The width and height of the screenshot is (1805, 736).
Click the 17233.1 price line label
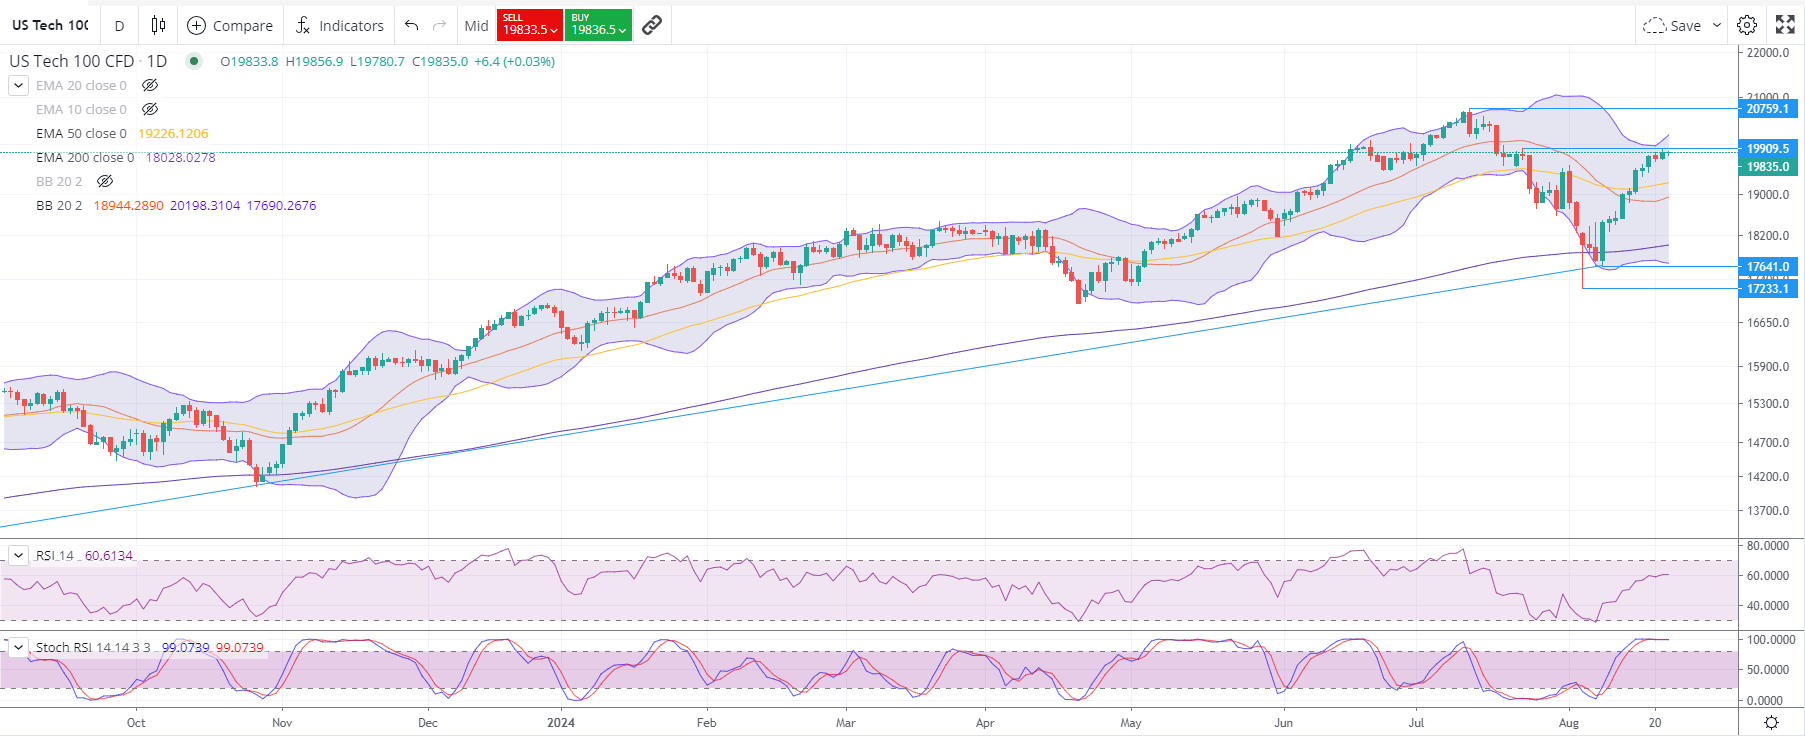[1768, 288]
